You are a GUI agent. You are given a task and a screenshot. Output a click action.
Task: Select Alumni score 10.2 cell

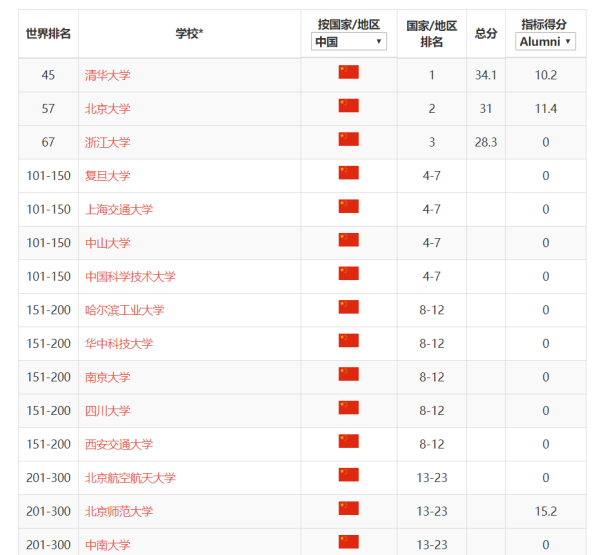click(x=546, y=75)
